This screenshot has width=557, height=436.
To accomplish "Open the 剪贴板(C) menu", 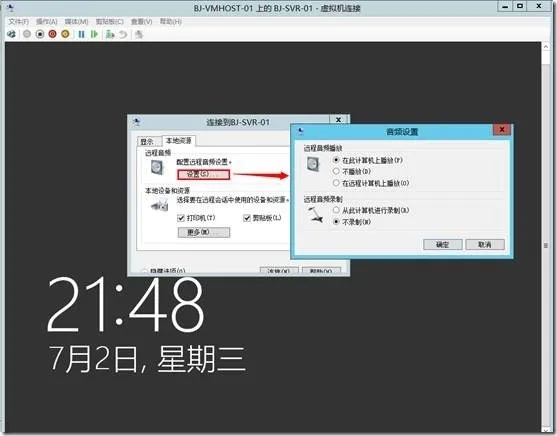I will tap(110, 22).
